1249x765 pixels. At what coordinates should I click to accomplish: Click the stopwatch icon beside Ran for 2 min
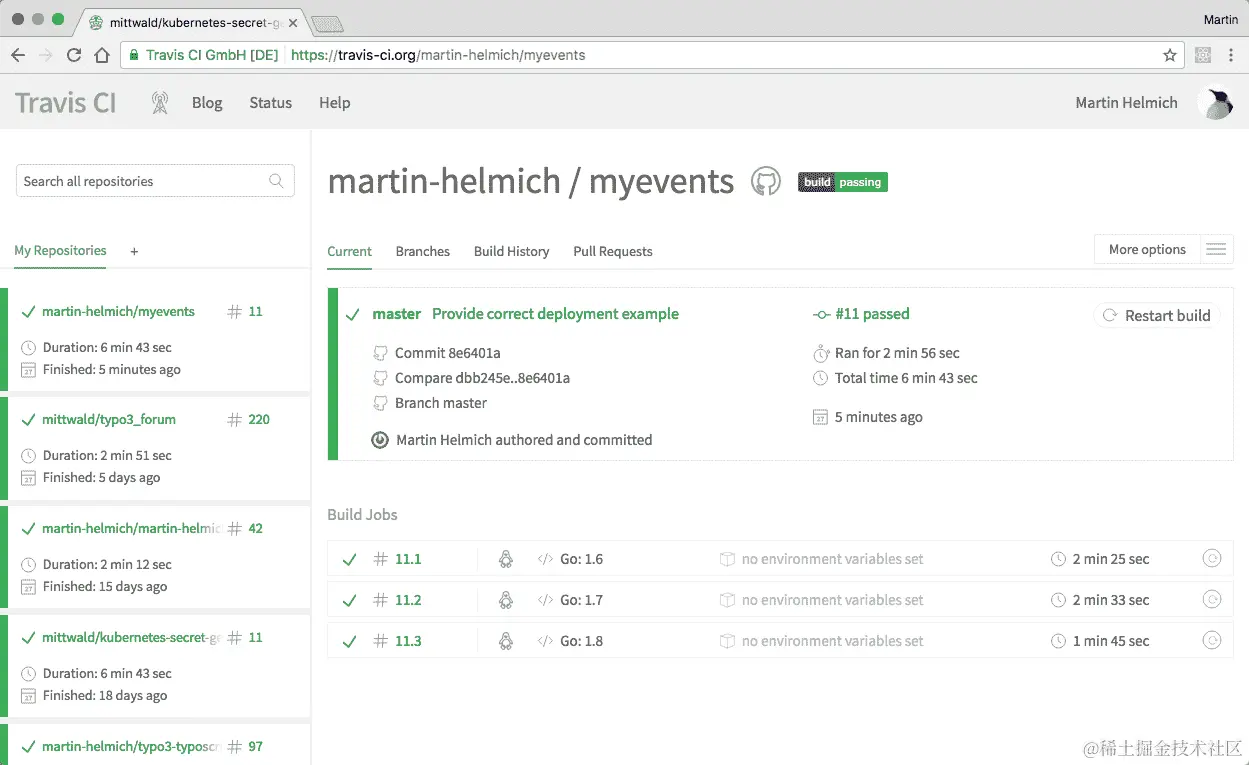(x=821, y=353)
